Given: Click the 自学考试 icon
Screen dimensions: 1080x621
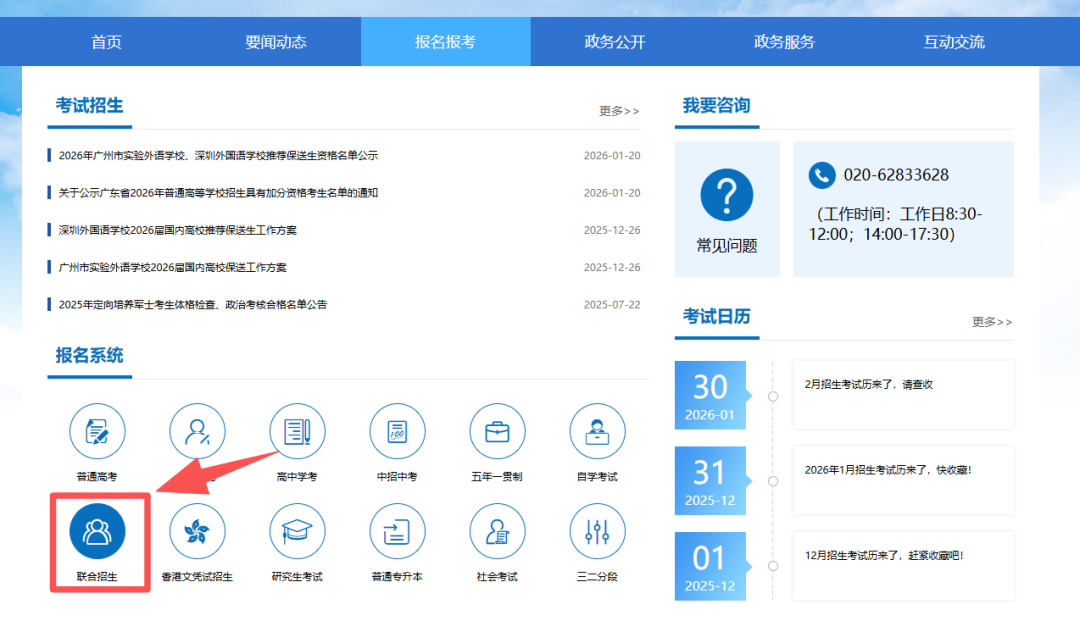Looking at the screenshot, I should tap(597, 432).
